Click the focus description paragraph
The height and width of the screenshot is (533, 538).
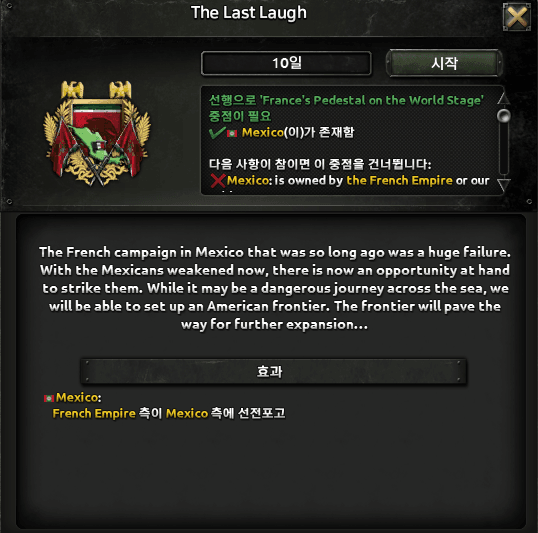(274, 288)
